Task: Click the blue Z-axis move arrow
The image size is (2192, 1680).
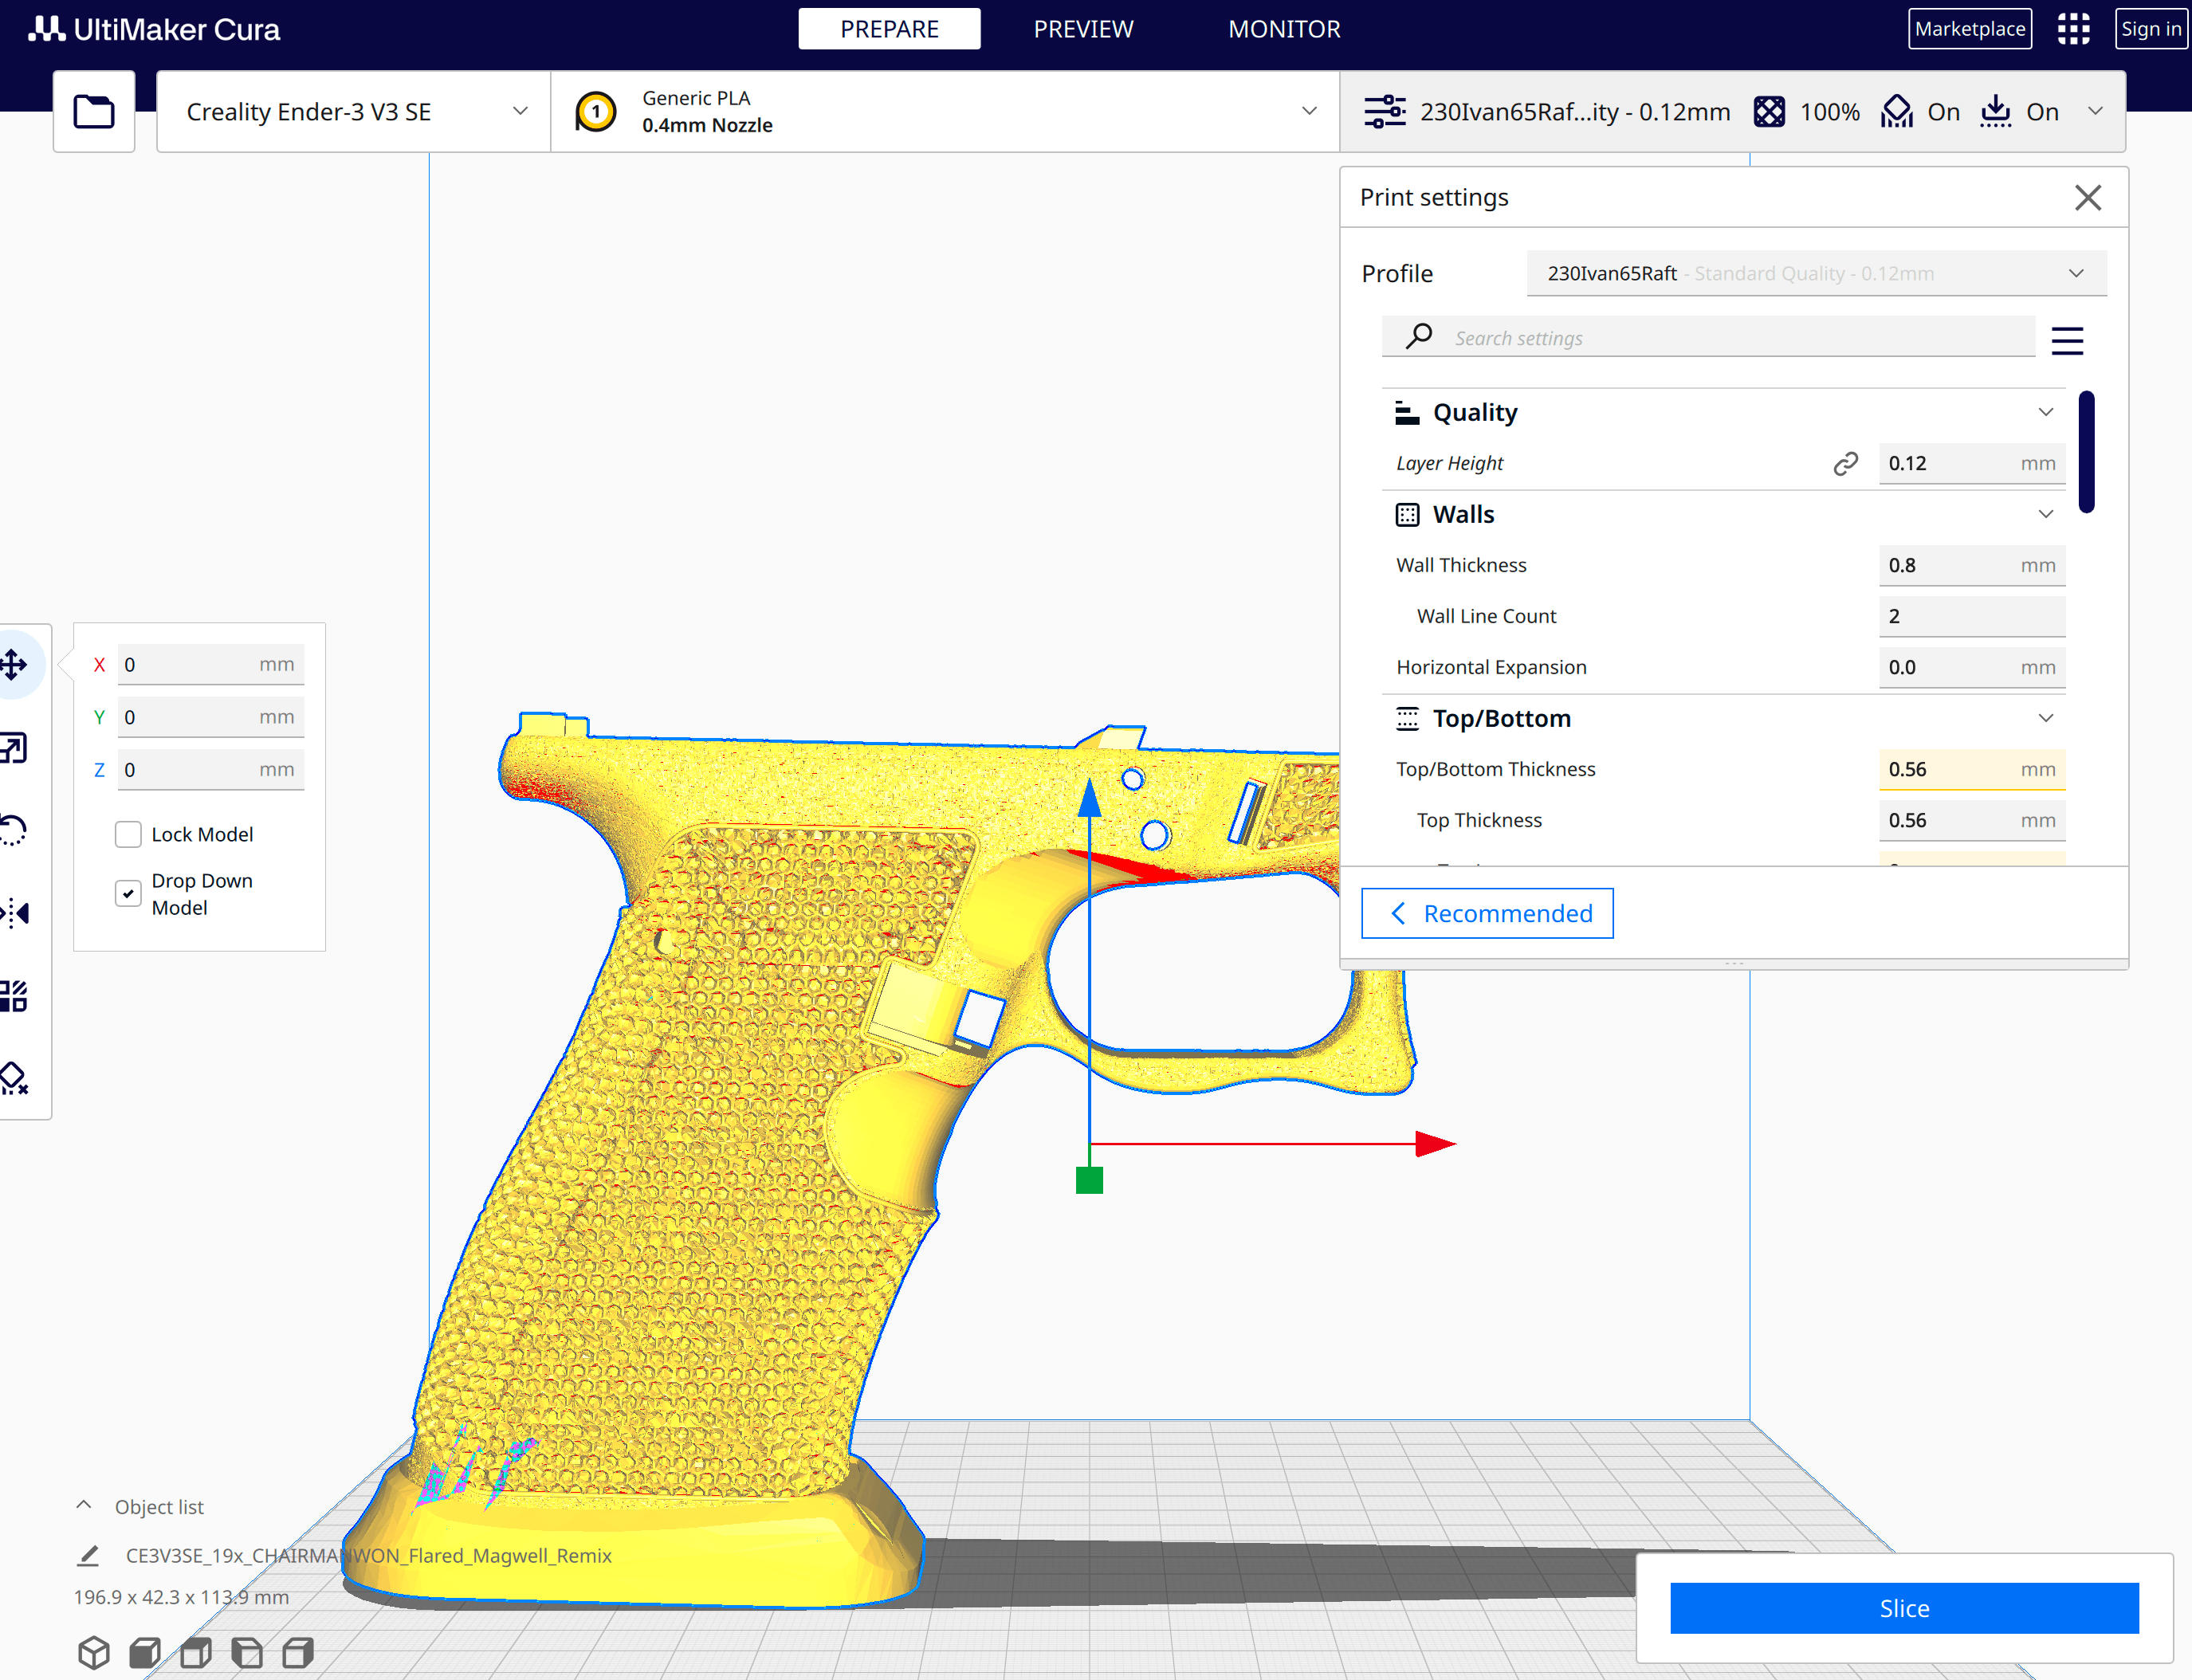Action: [1089, 799]
